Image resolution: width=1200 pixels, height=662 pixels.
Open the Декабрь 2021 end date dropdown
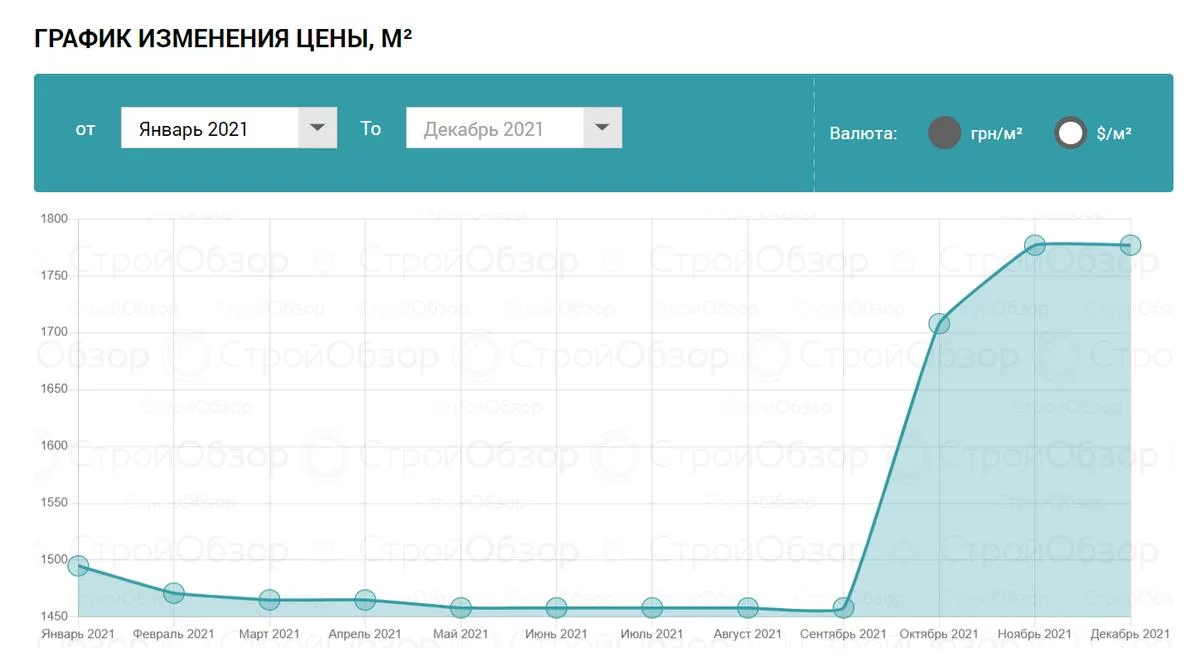[495, 128]
